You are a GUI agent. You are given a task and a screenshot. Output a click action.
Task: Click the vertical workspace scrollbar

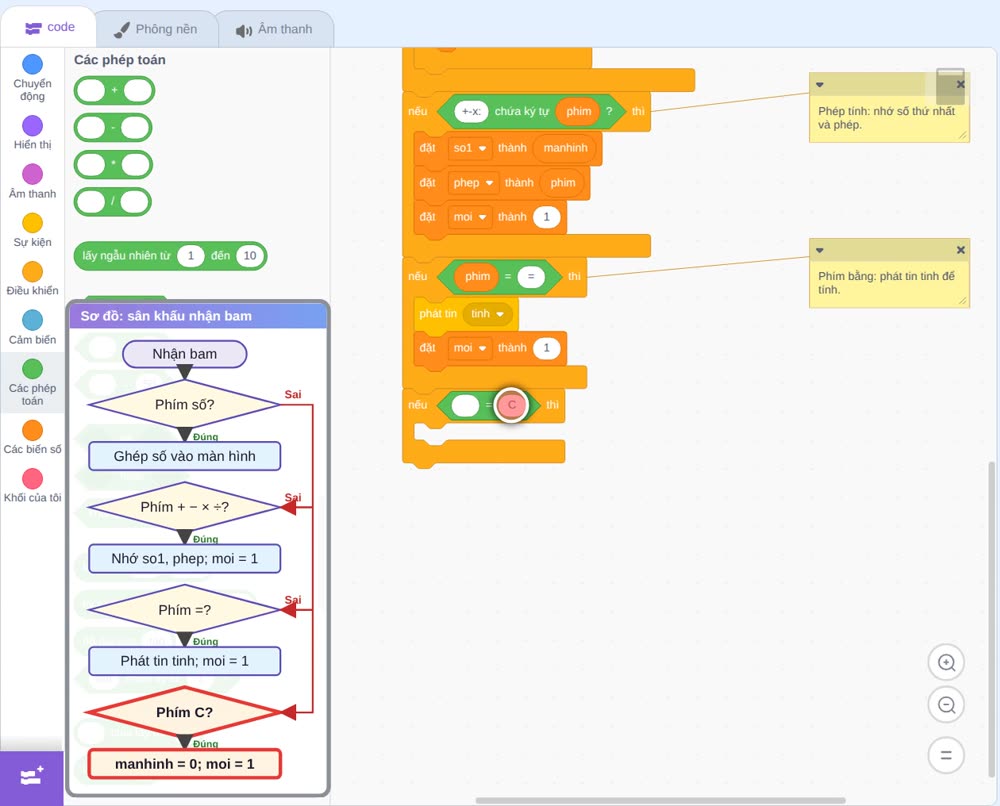point(992,619)
